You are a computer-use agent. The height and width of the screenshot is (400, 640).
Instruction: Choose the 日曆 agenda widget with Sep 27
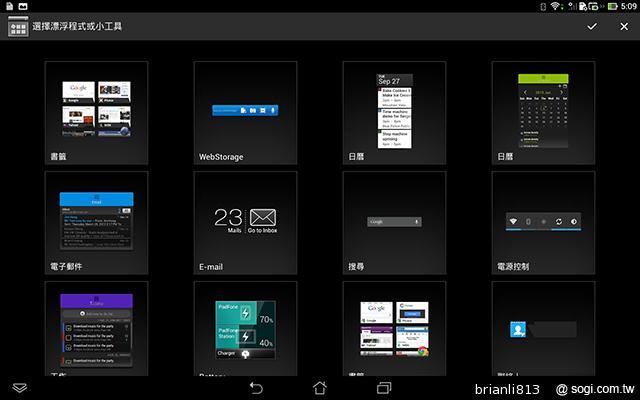(394, 113)
